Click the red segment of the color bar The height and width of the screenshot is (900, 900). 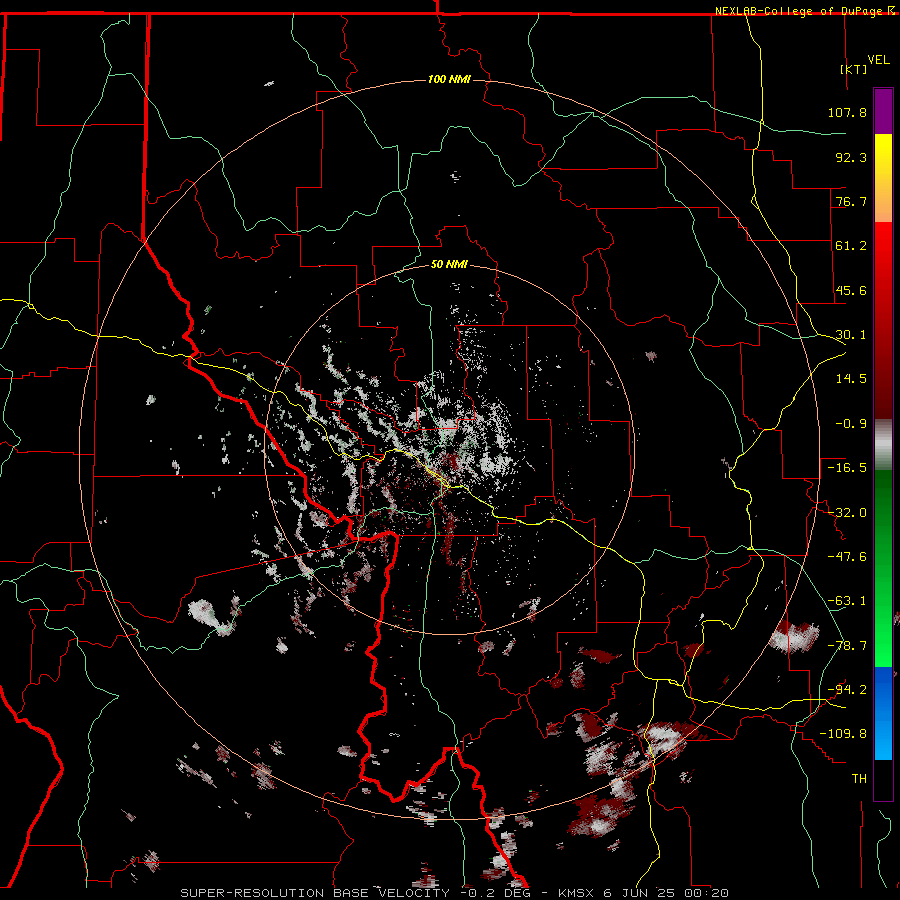[x=883, y=320]
